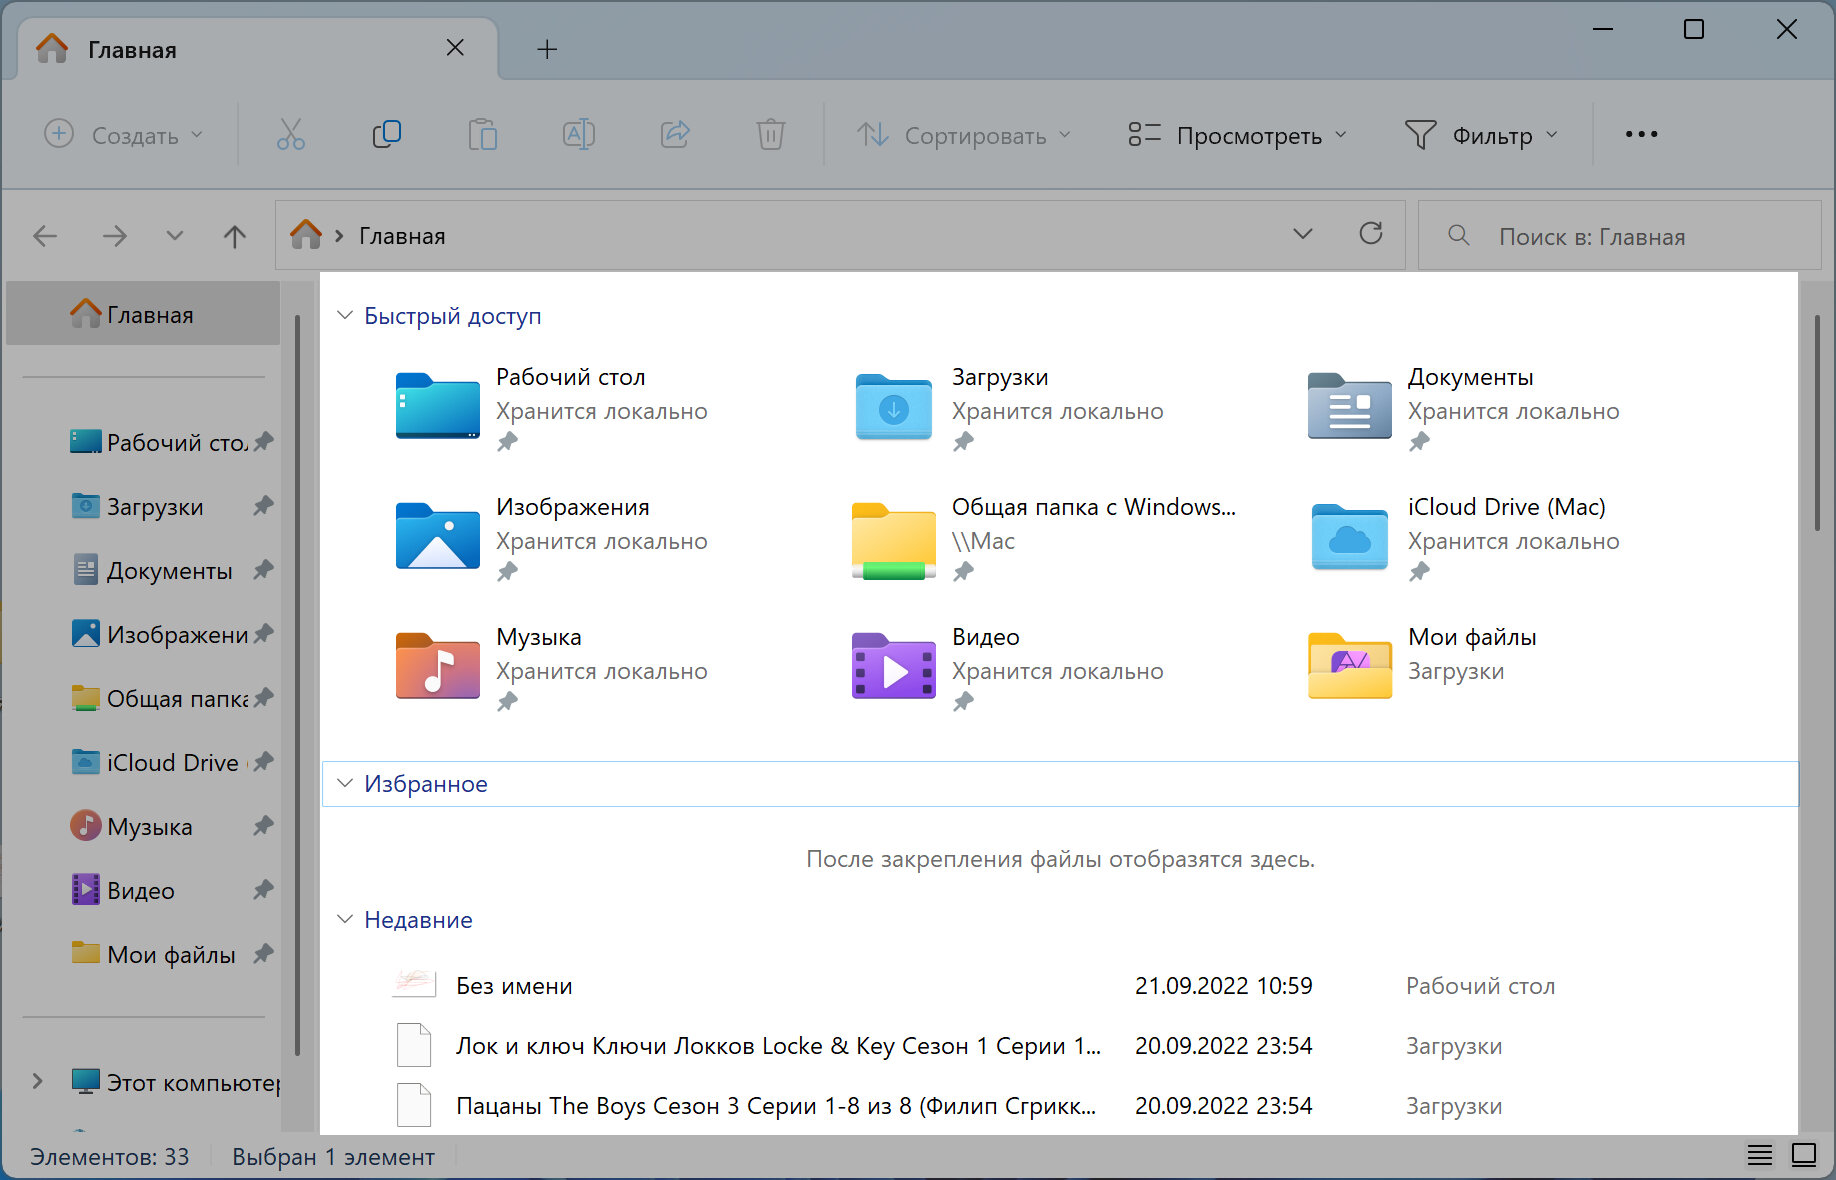The height and width of the screenshot is (1180, 1836).
Task: Click the Share icon in toolbar
Action: [x=675, y=134]
